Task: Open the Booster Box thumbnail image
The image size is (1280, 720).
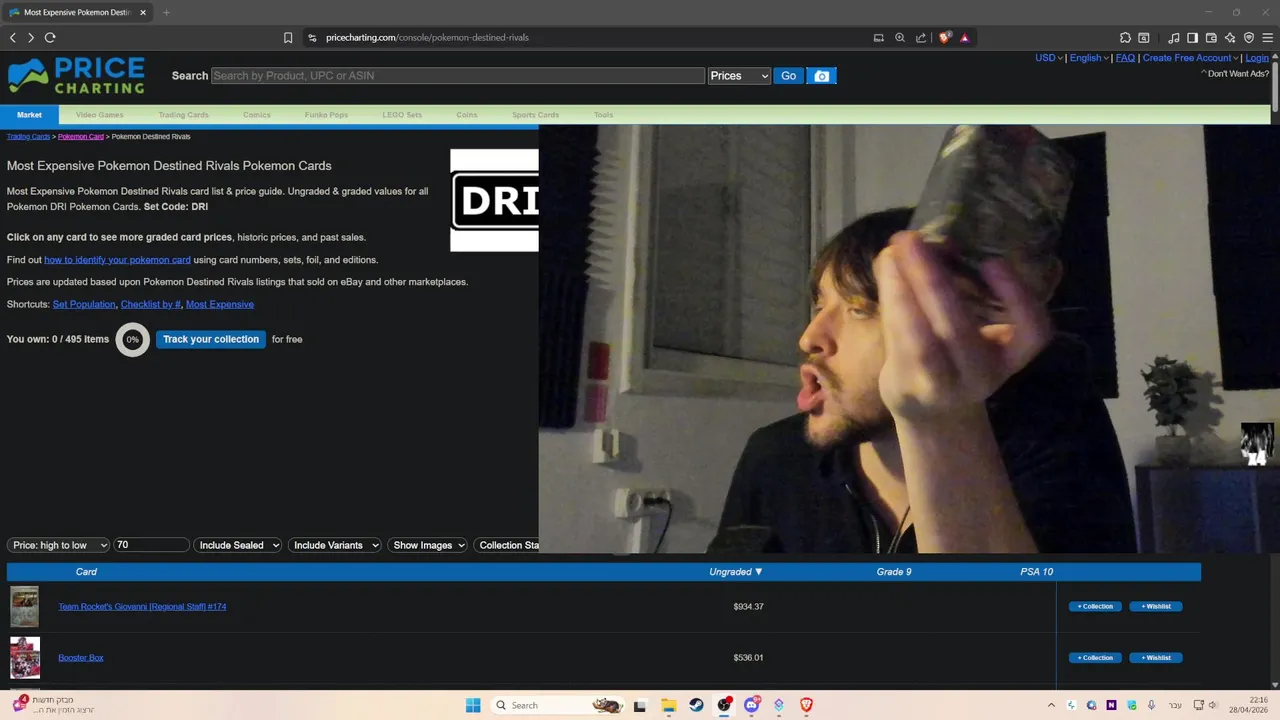Action: [x=25, y=658]
